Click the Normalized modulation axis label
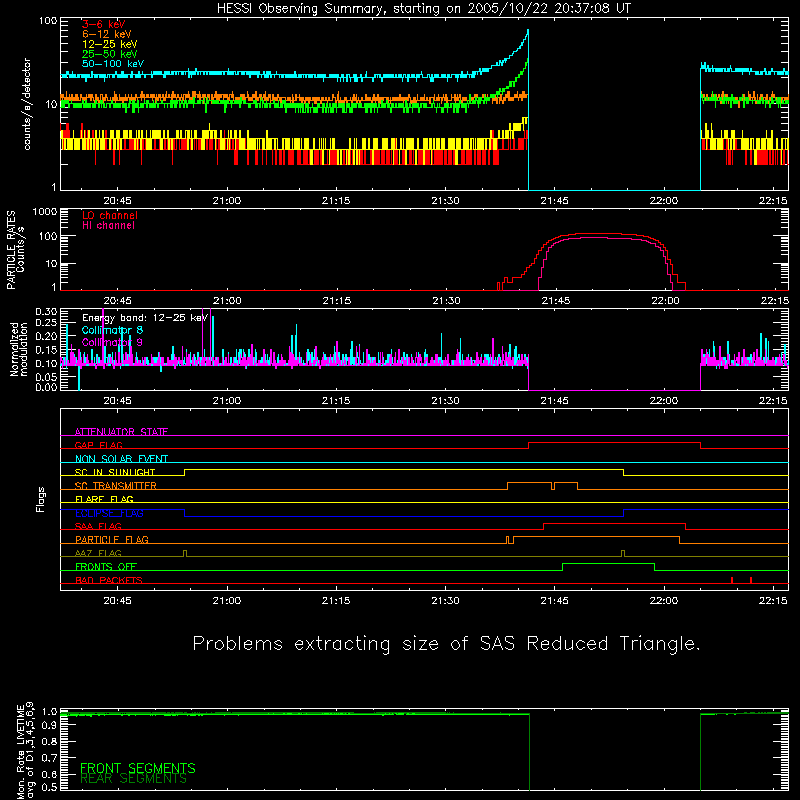 [18, 349]
